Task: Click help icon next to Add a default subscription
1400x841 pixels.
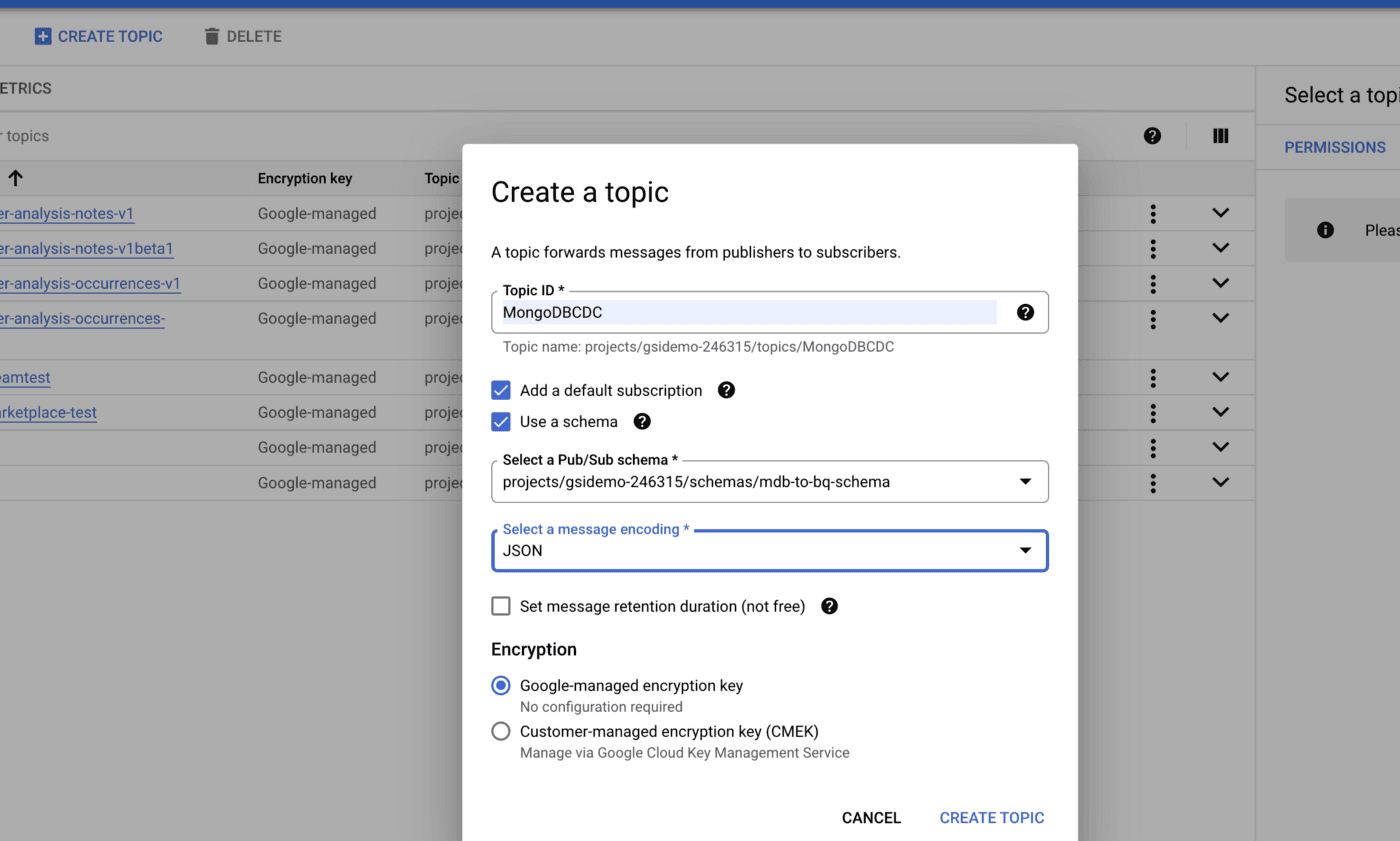Action: point(727,390)
